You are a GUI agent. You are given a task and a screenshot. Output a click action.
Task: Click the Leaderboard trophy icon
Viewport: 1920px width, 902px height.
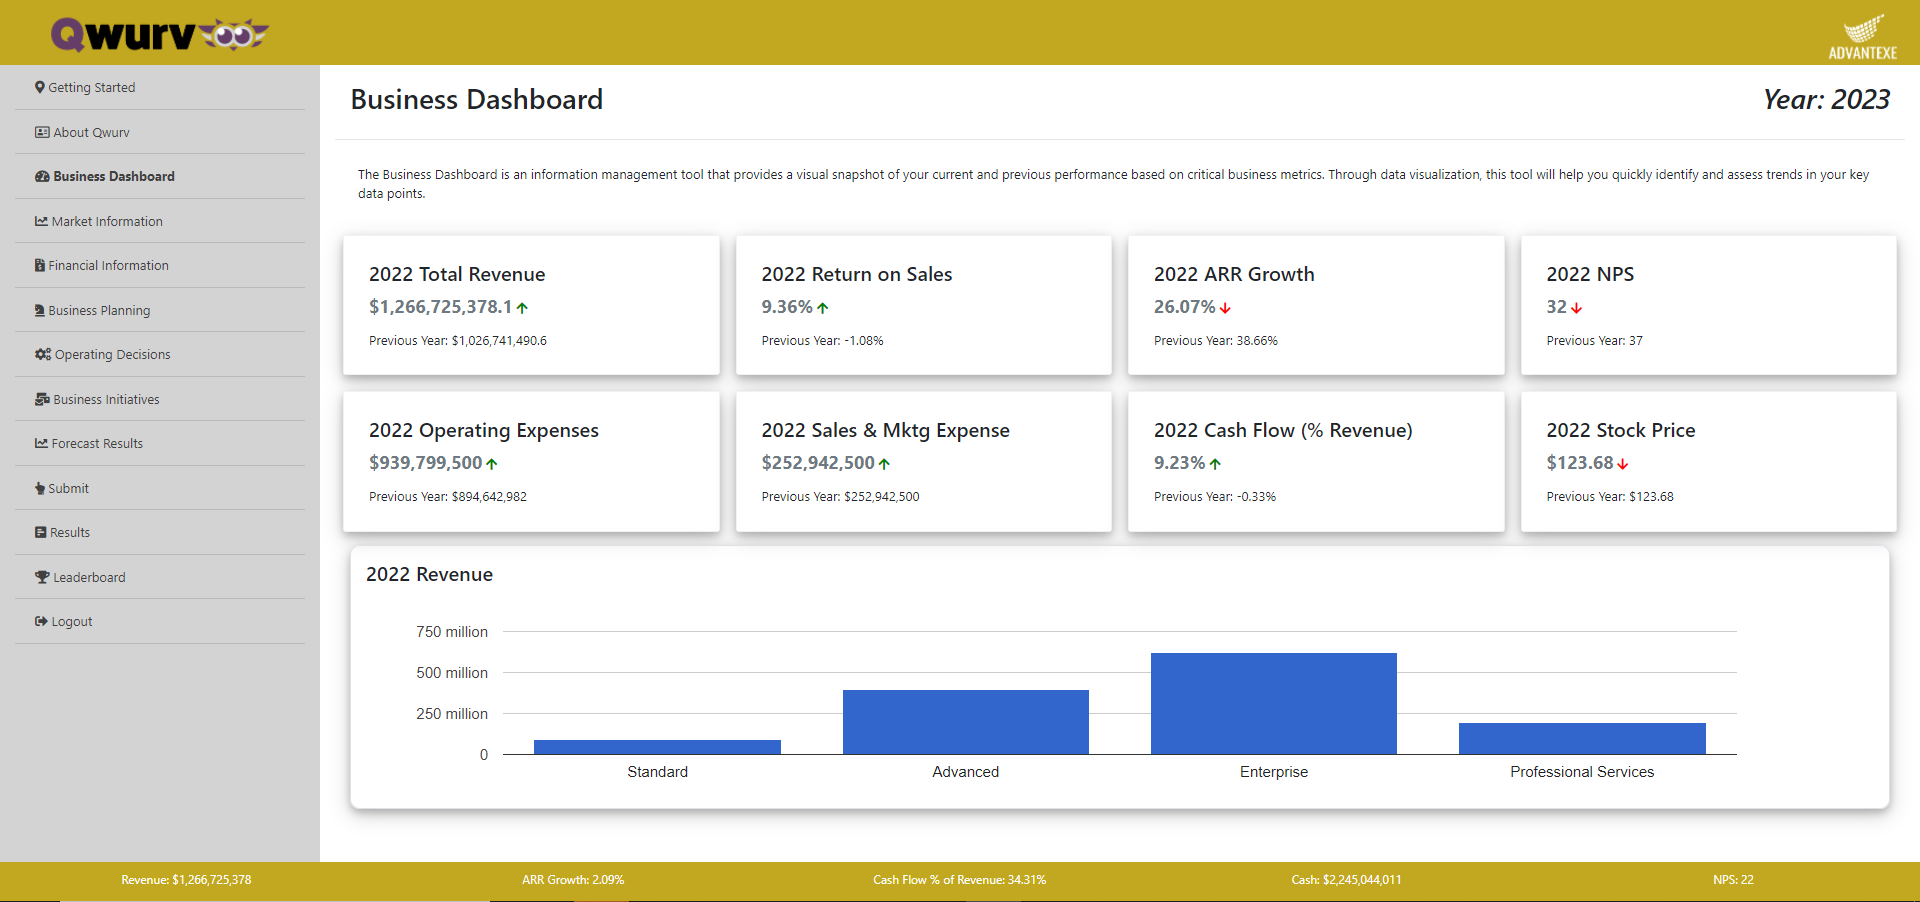click(42, 577)
